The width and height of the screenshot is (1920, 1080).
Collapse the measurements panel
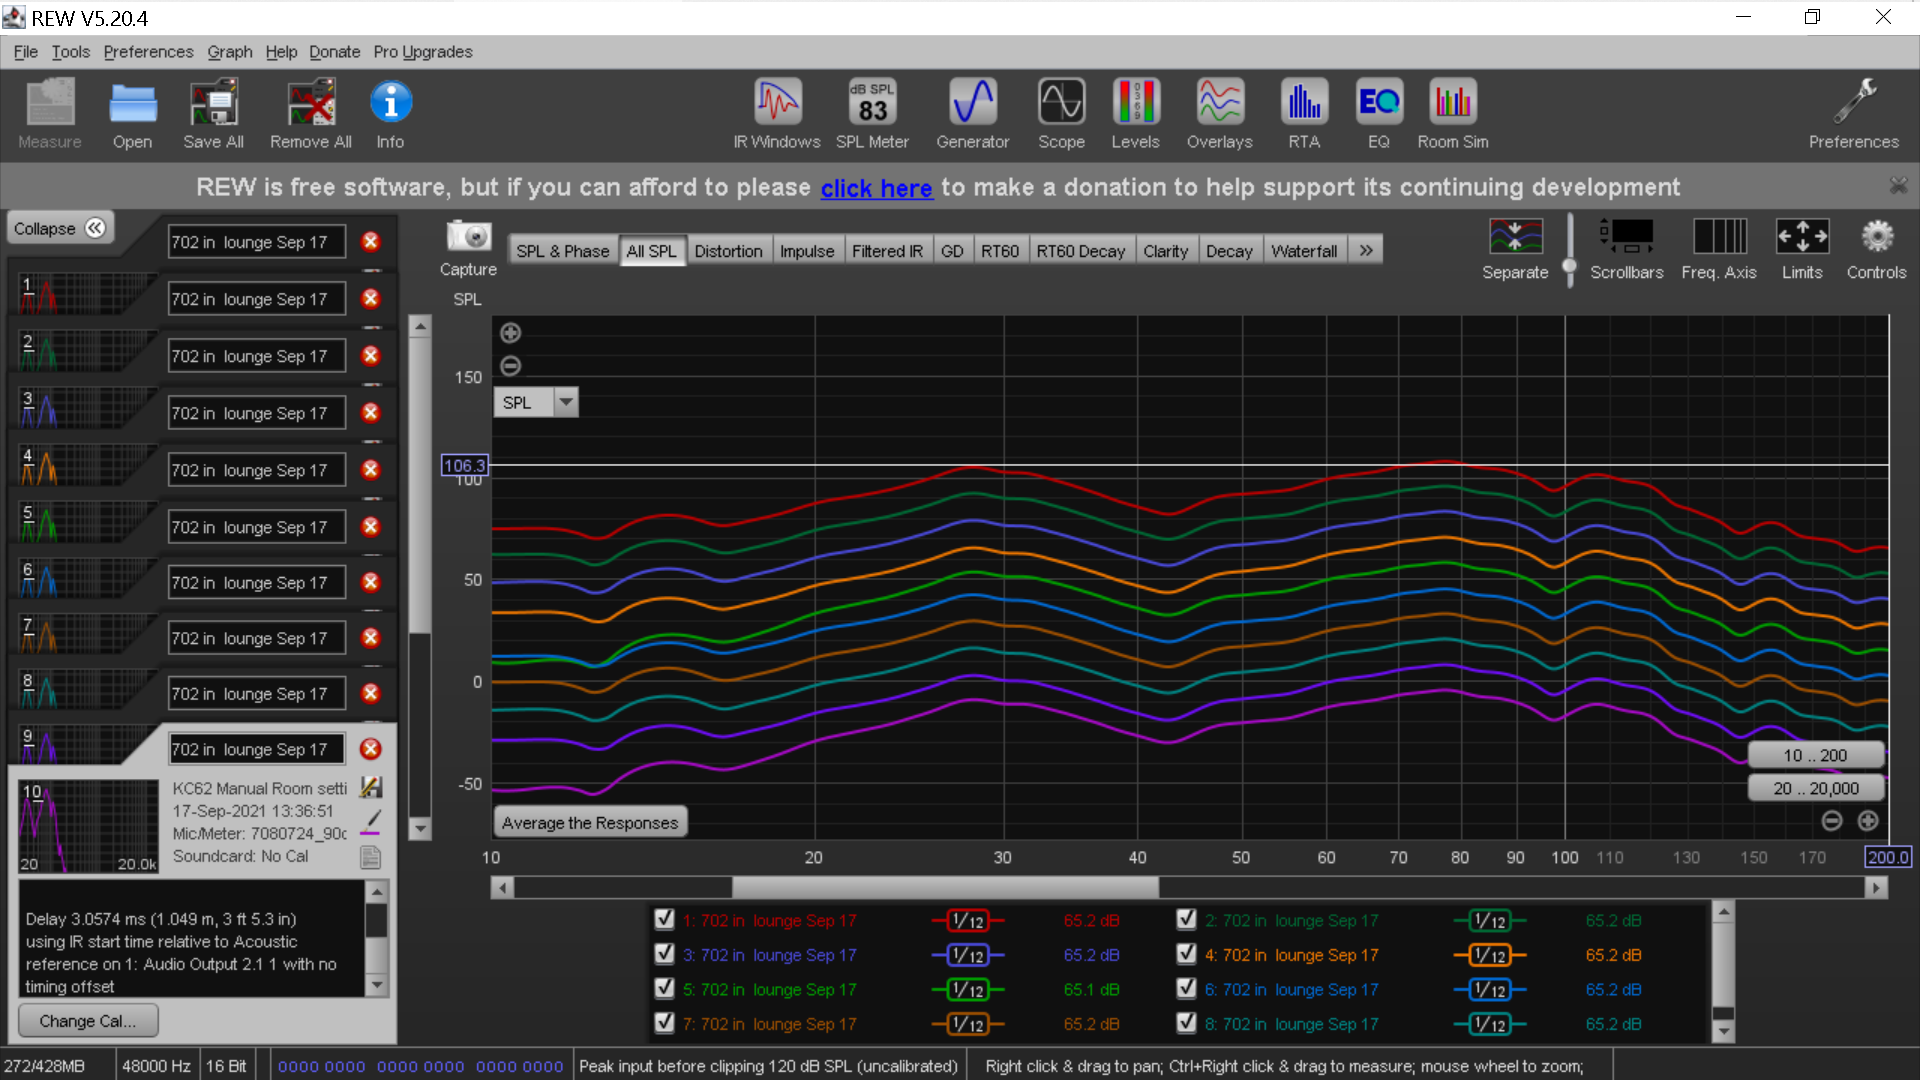pos(60,229)
